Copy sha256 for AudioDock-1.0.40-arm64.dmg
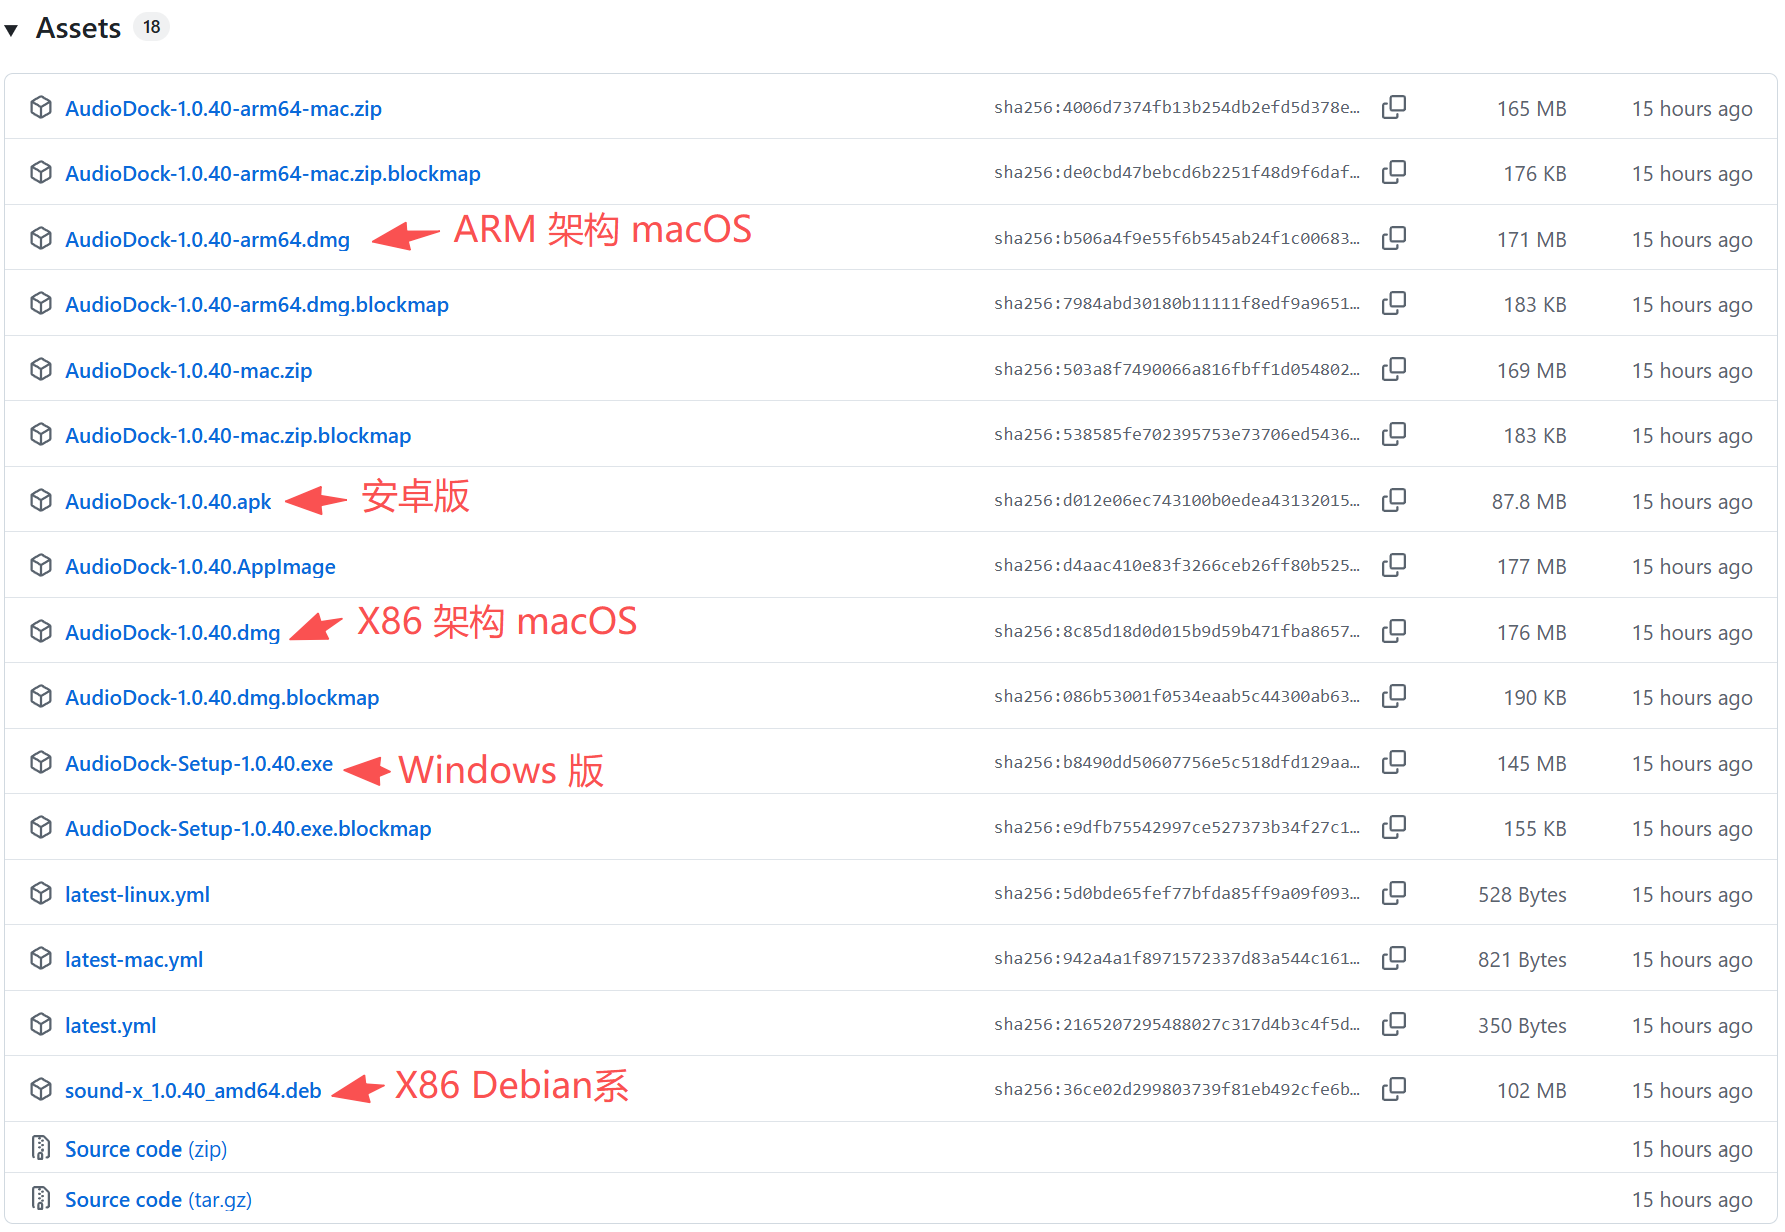The image size is (1785, 1232). [x=1393, y=238]
